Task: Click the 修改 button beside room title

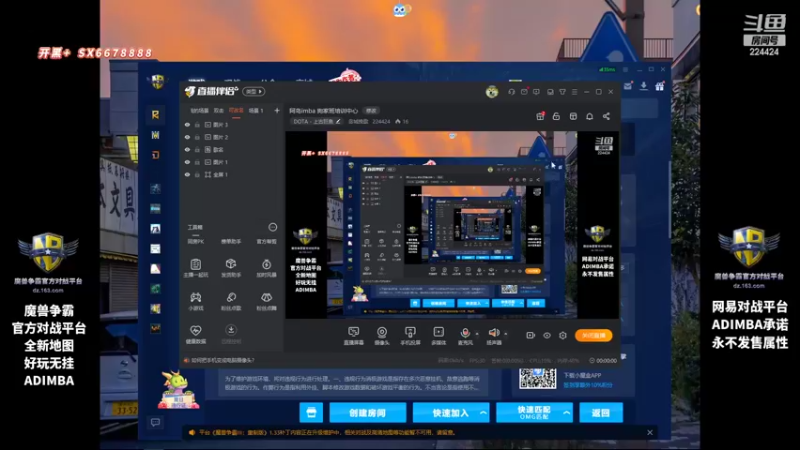Action: coord(371,111)
